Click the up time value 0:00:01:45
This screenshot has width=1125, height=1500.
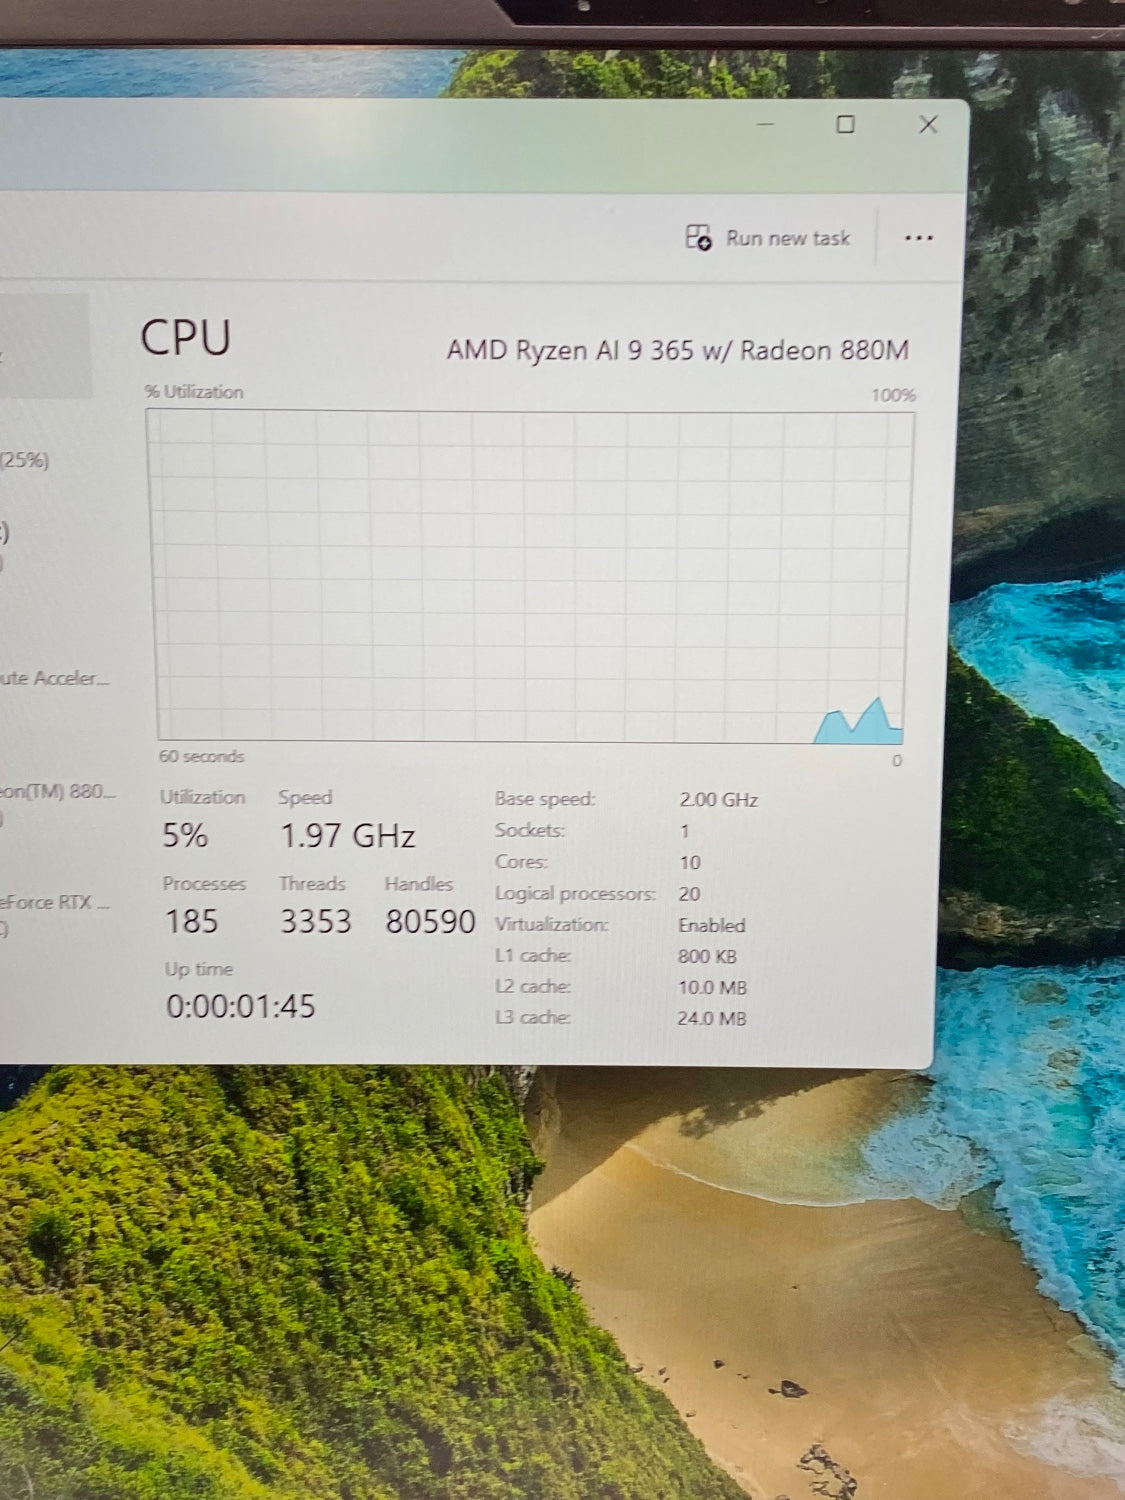pos(240,1006)
